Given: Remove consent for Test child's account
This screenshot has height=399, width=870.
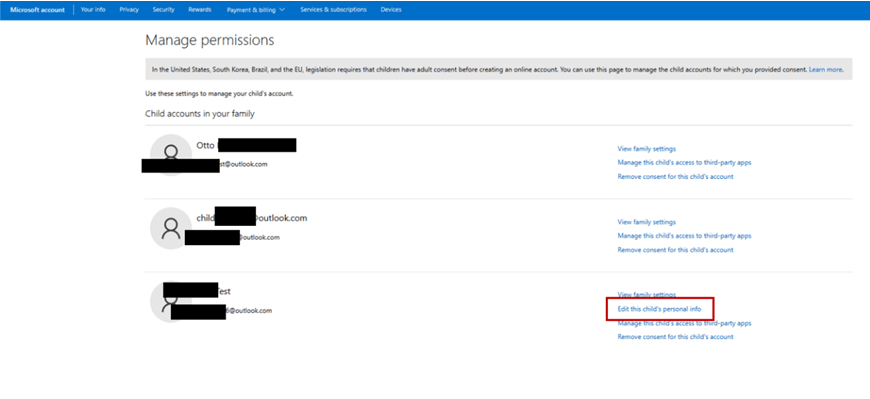Looking at the screenshot, I should (675, 337).
